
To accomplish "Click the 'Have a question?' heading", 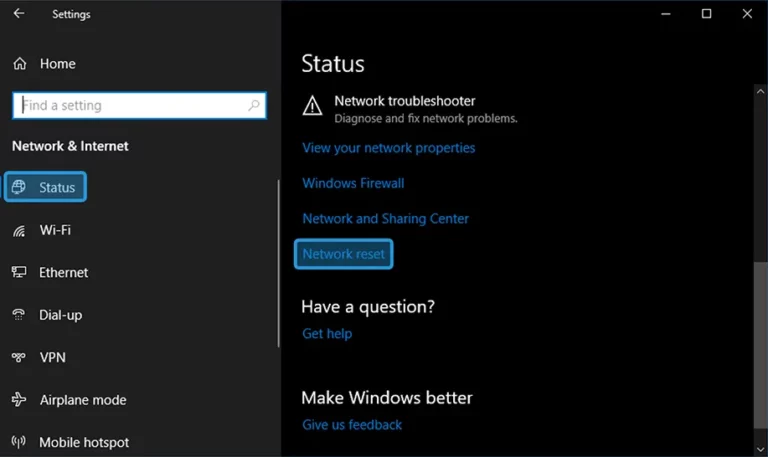I will pos(368,307).
